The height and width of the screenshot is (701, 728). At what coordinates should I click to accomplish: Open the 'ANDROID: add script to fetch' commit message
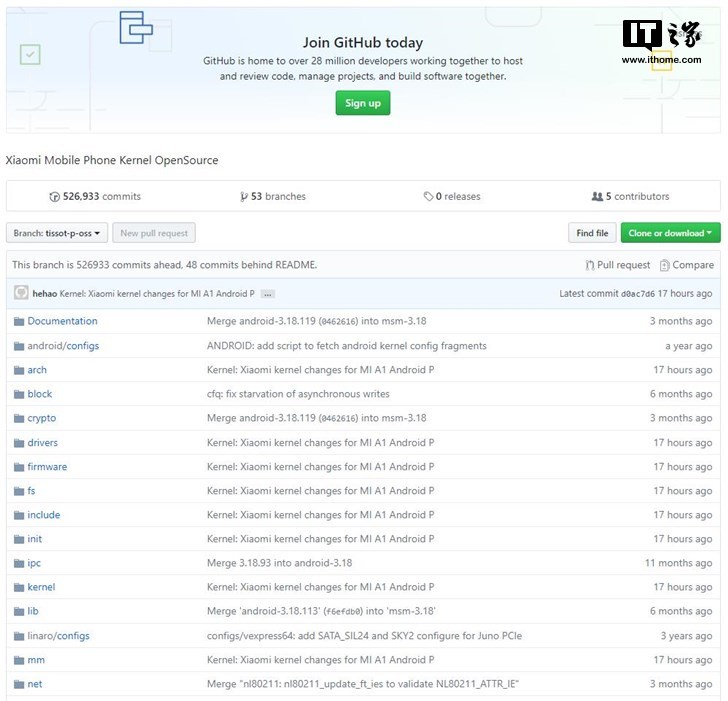(347, 346)
